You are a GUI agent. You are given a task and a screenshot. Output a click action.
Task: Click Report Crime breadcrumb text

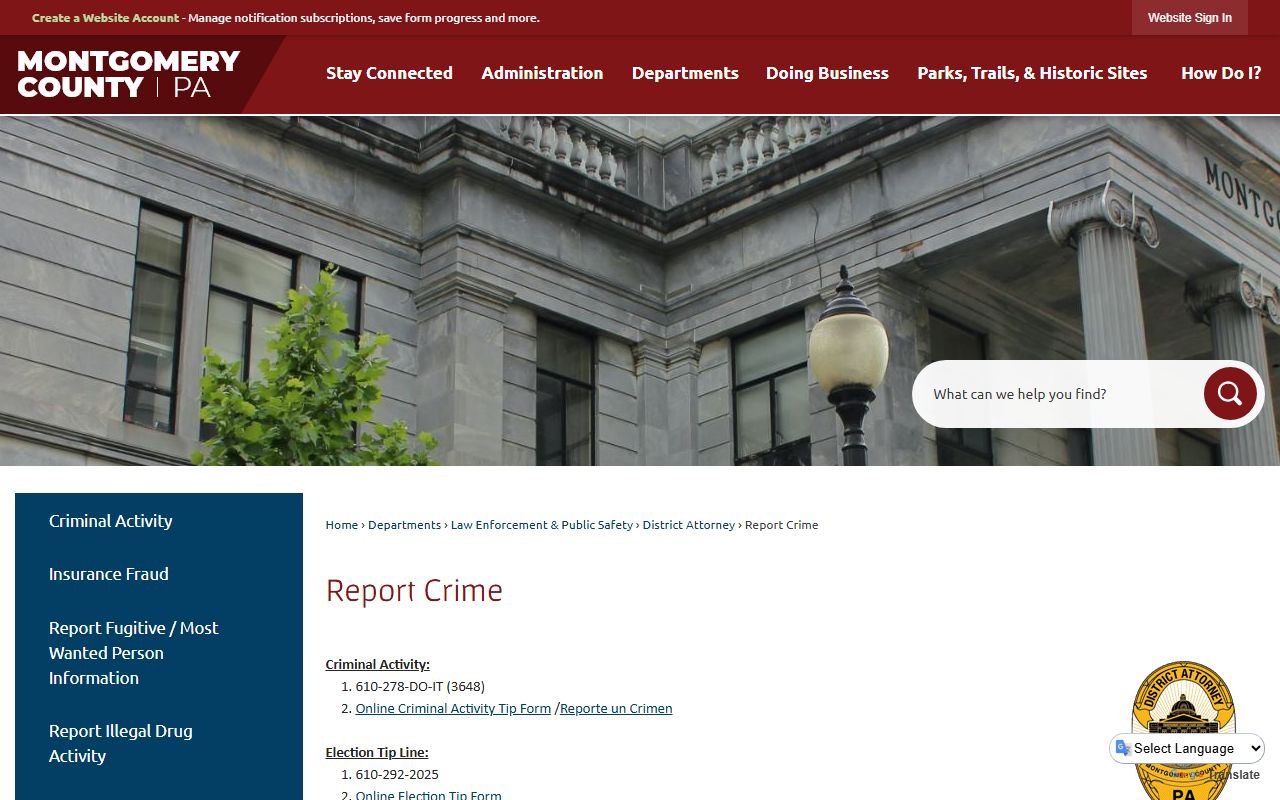pyautogui.click(x=781, y=525)
